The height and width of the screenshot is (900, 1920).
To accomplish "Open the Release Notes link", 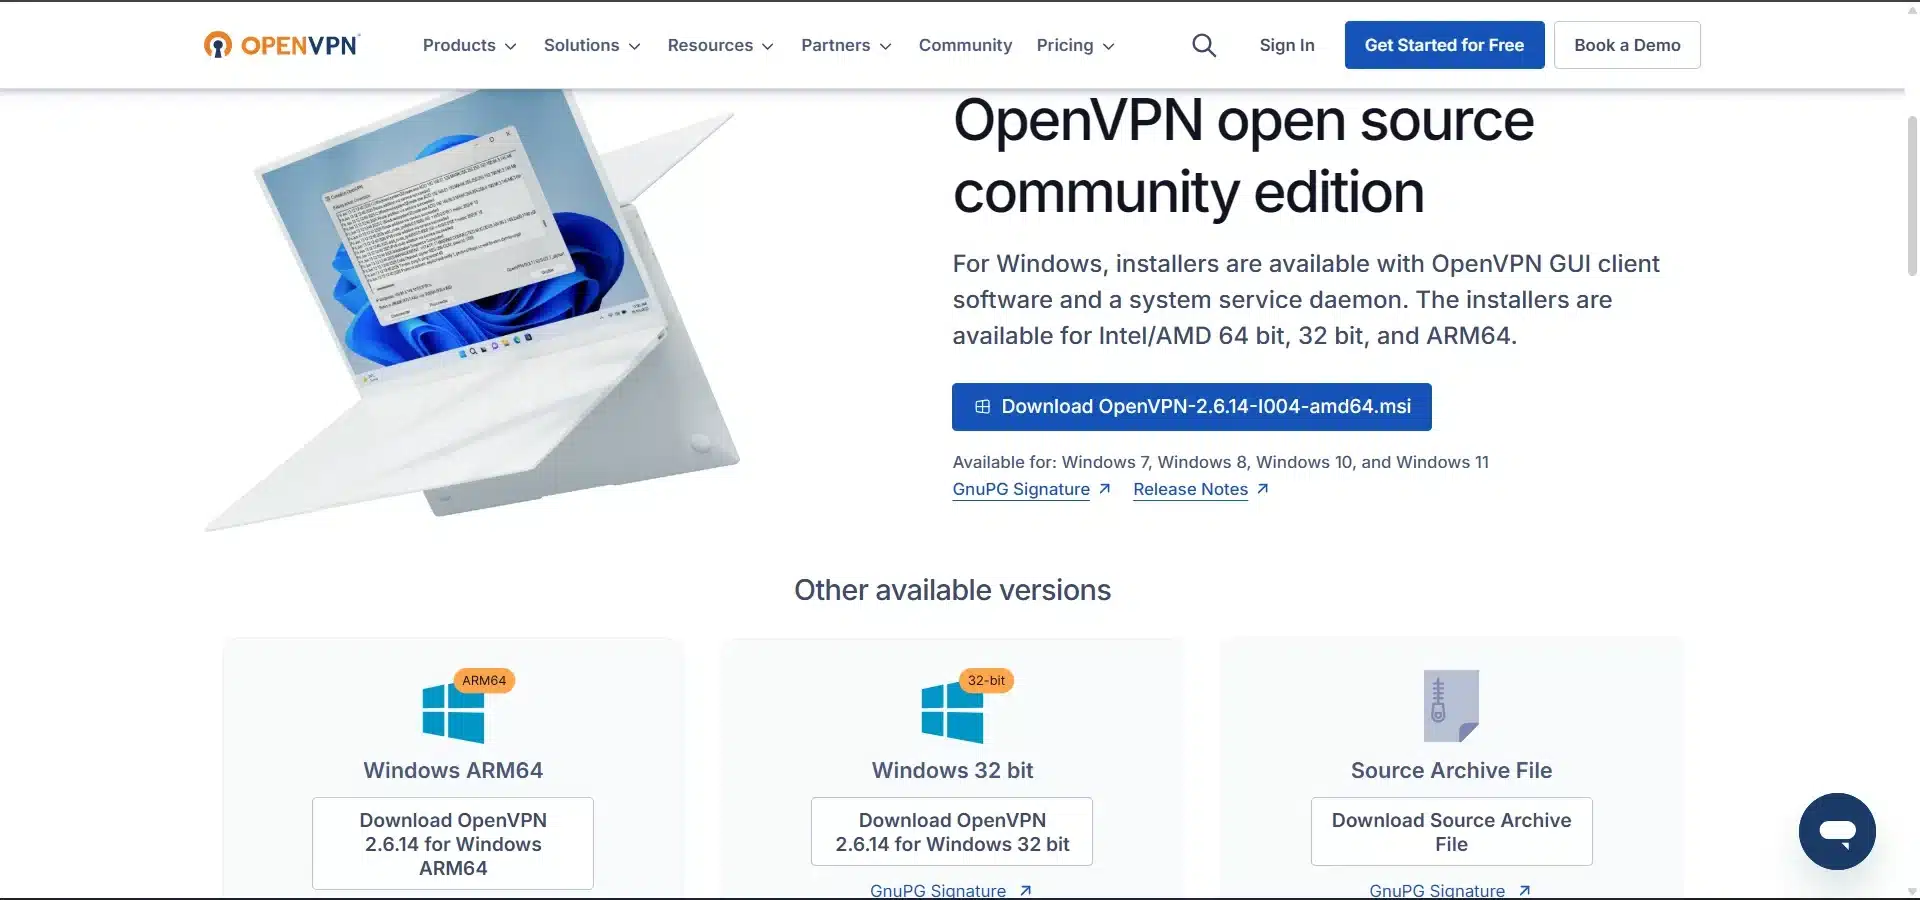I will (1190, 489).
